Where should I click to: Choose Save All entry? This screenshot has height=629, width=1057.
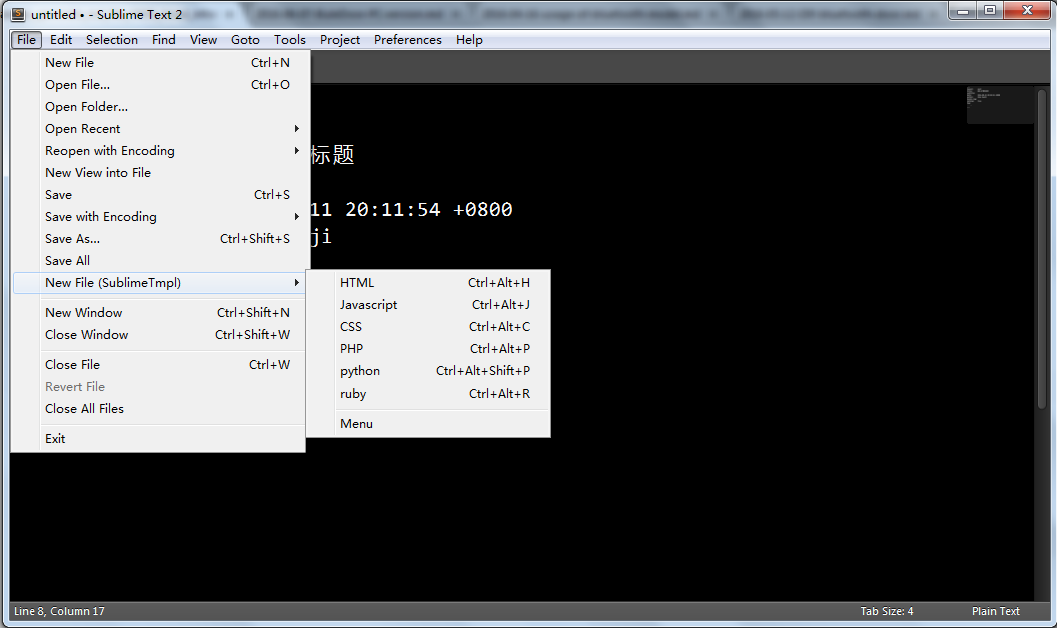point(159,261)
